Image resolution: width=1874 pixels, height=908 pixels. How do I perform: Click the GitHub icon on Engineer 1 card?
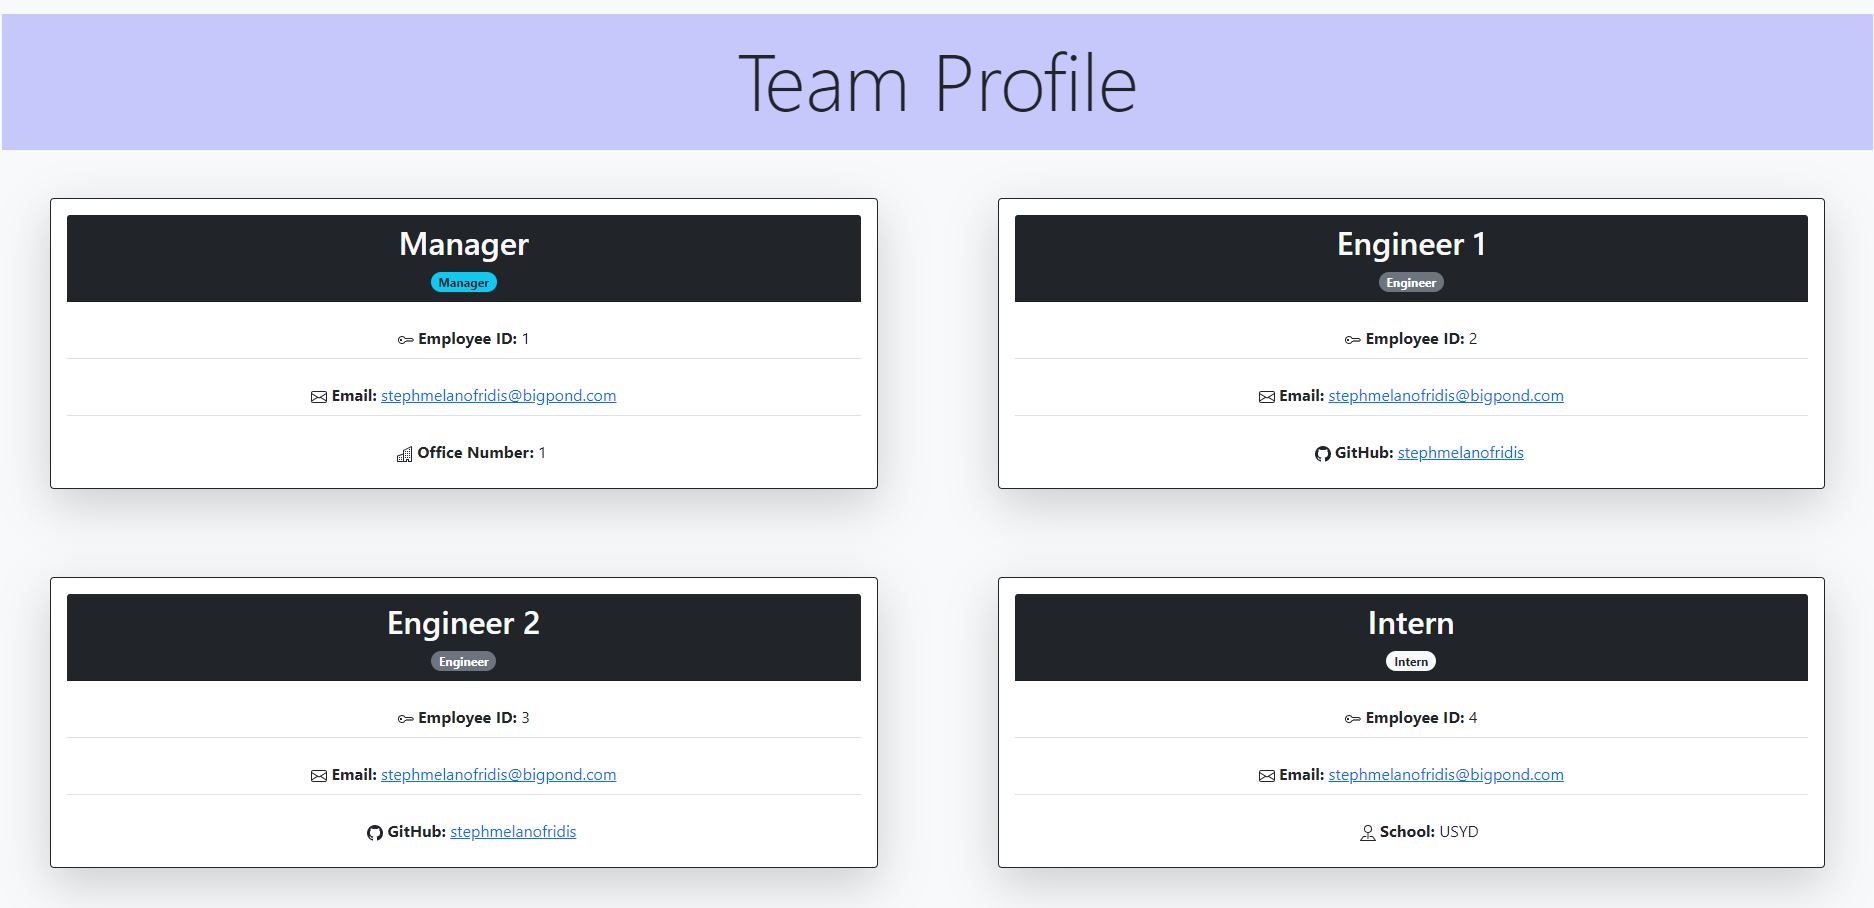(x=1322, y=453)
